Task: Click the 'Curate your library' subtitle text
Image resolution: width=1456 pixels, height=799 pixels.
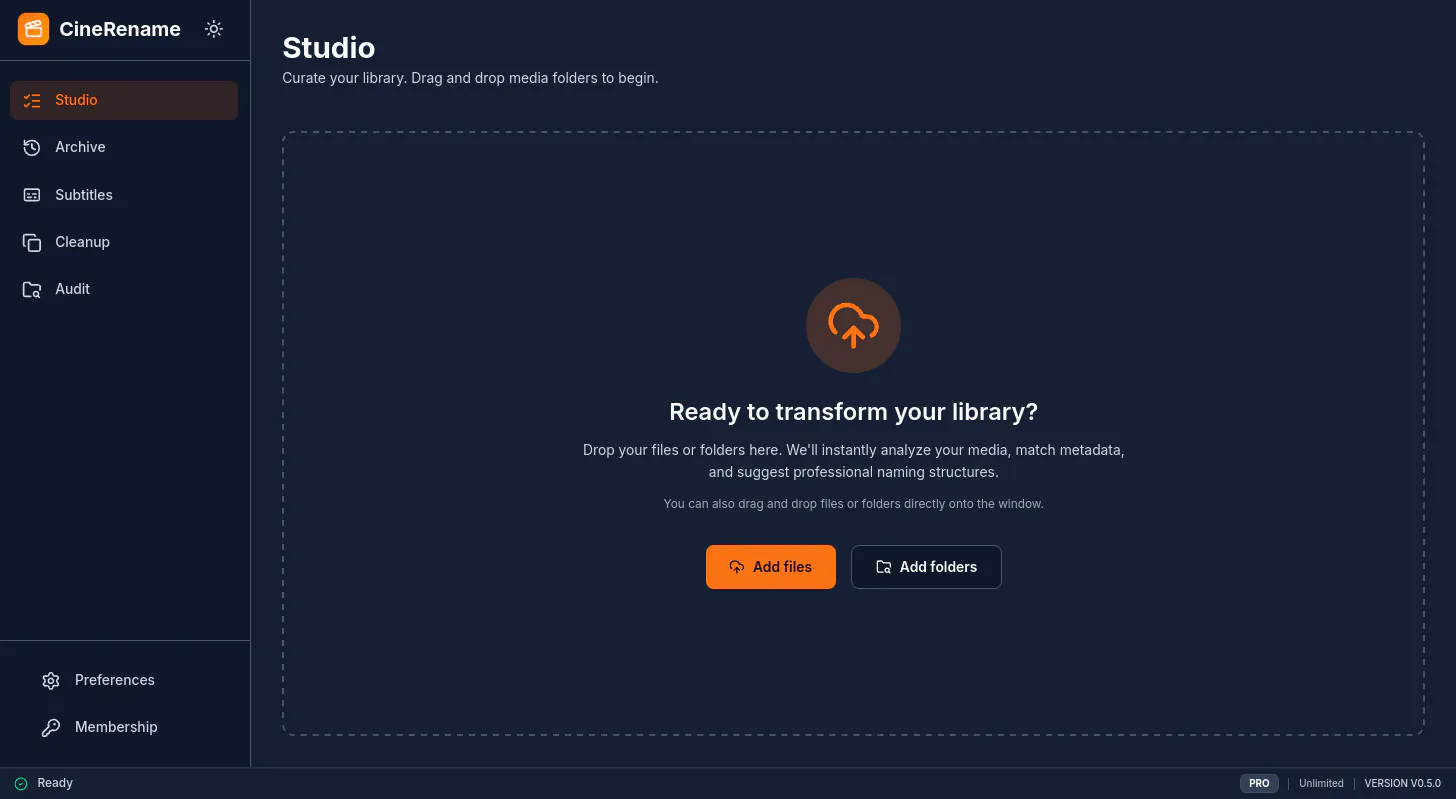Action: coord(470,78)
